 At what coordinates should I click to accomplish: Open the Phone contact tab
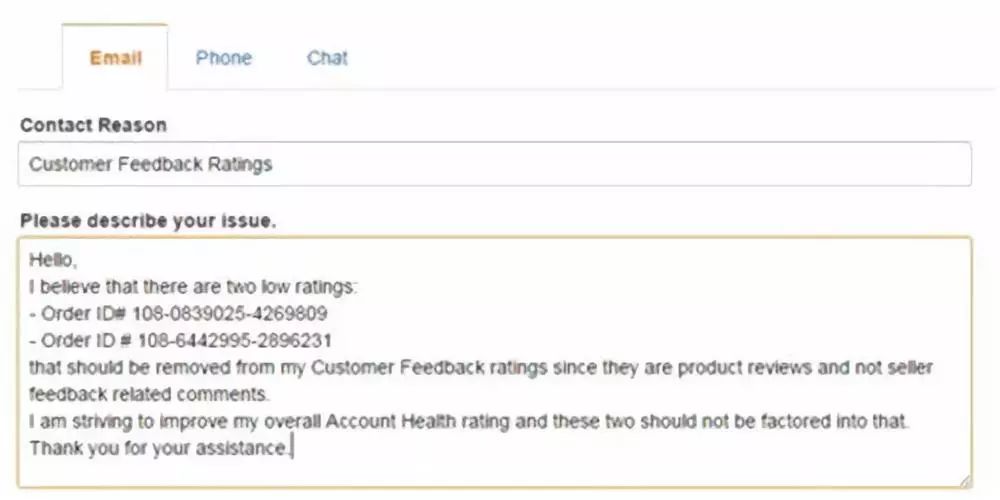point(223,58)
